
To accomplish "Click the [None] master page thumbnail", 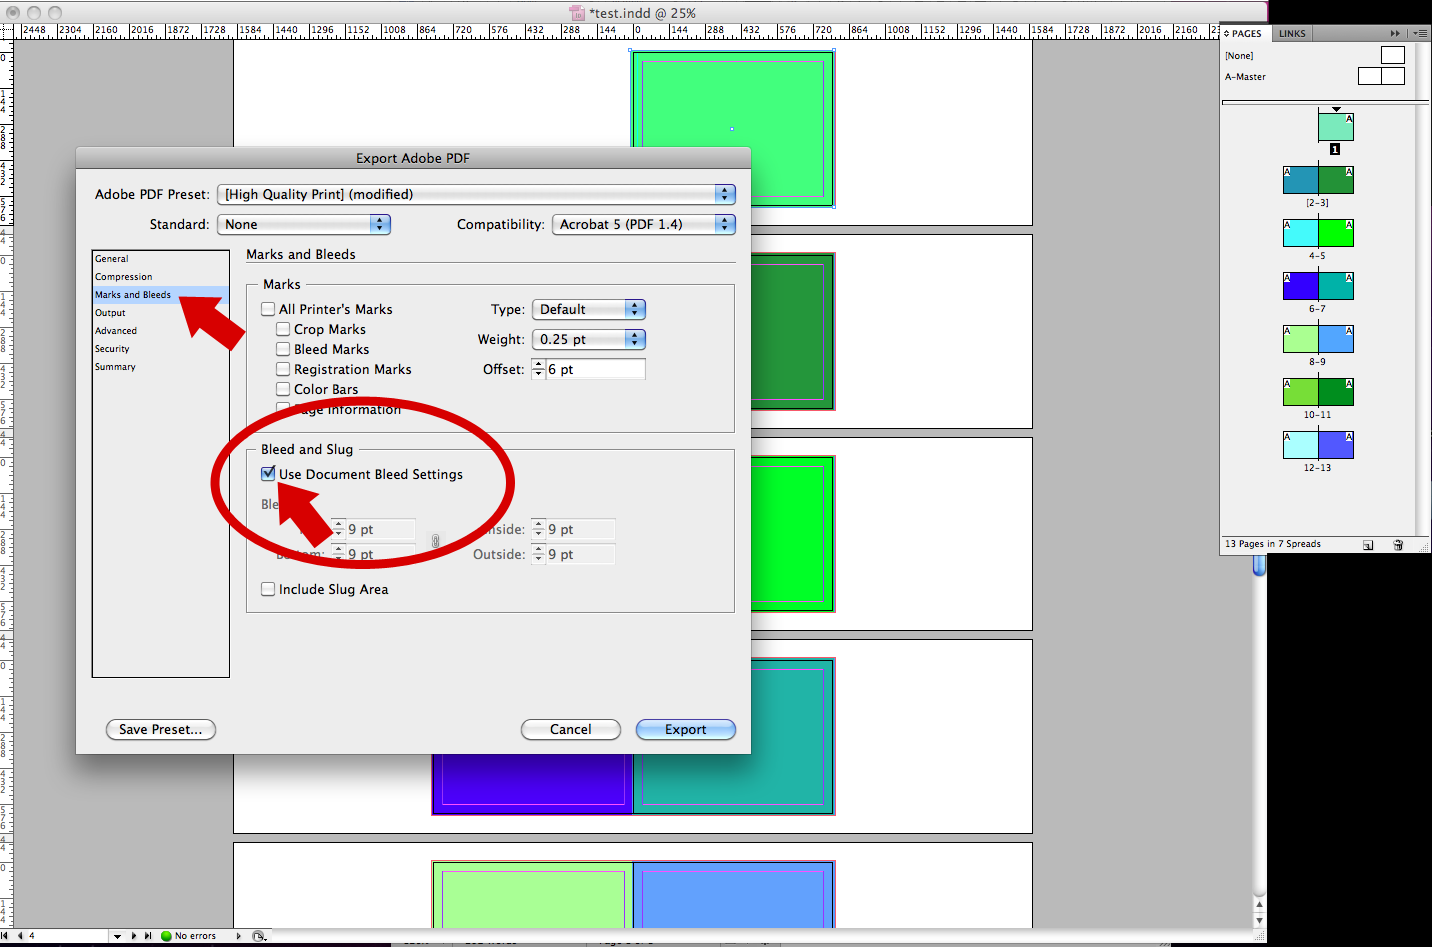I will (x=1393, y=55).
